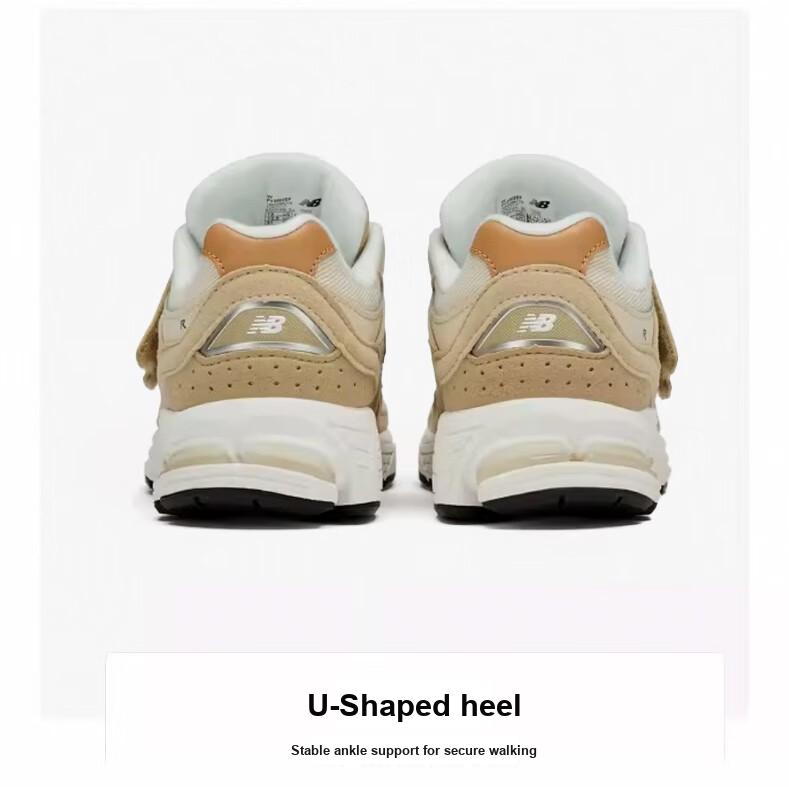This screenshot has width=789, height=789.
Task: Select the size label inside right shoe tongue
Action: click(513, 208)
